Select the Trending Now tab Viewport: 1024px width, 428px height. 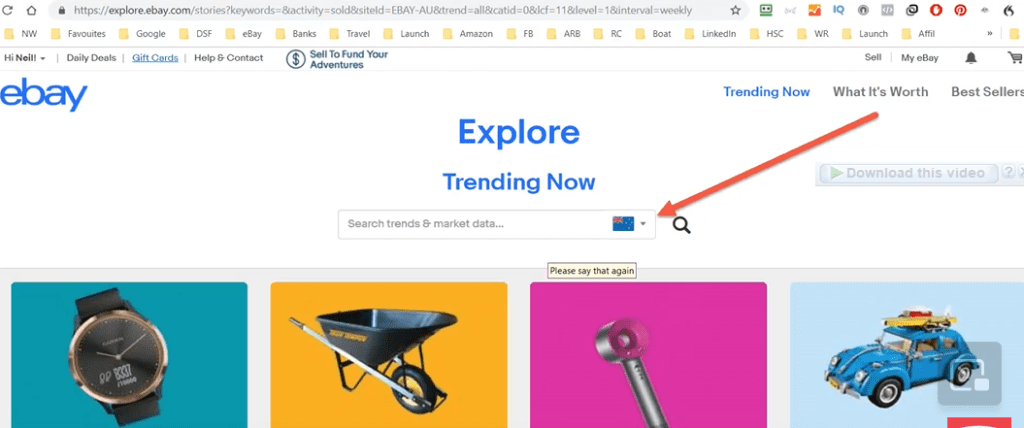(767, 92)
